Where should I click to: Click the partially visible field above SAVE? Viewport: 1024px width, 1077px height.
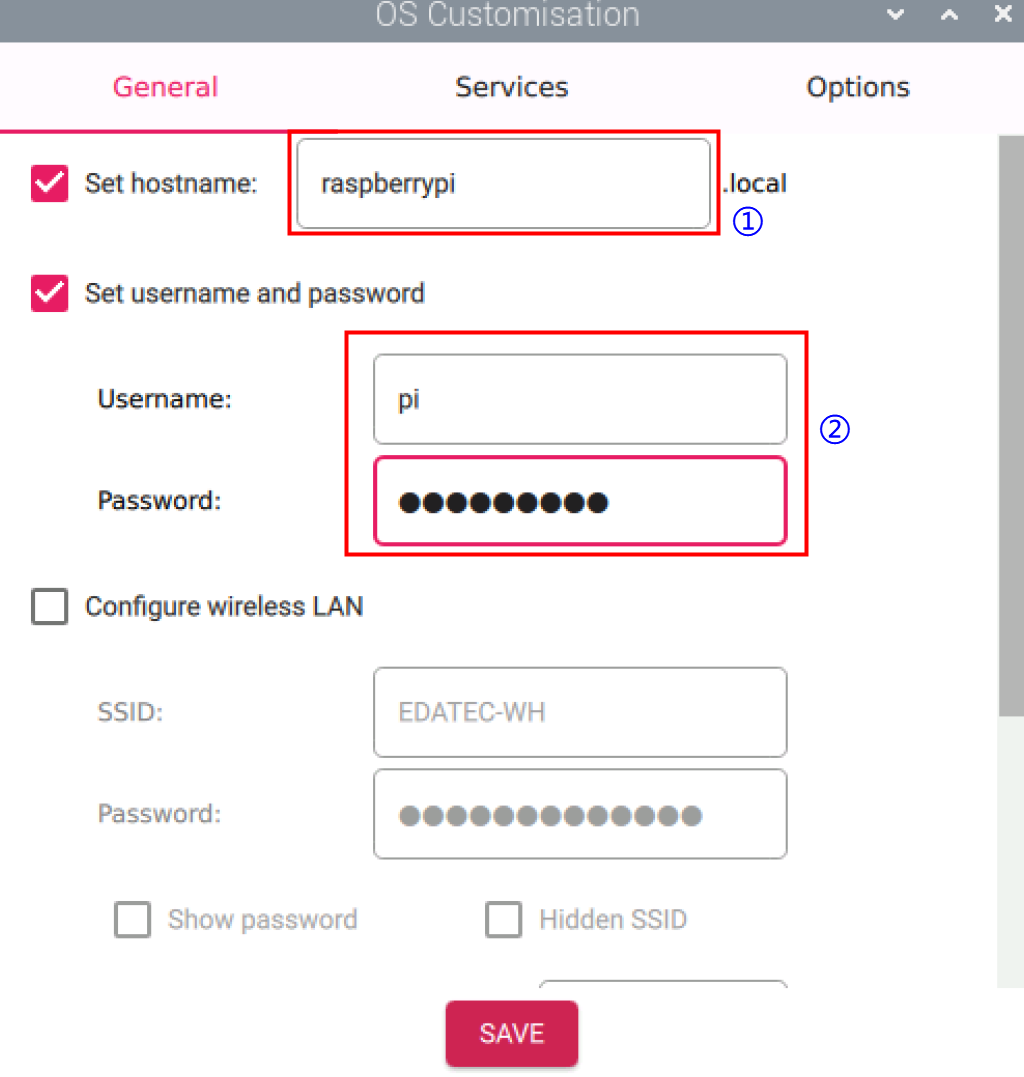663,986
